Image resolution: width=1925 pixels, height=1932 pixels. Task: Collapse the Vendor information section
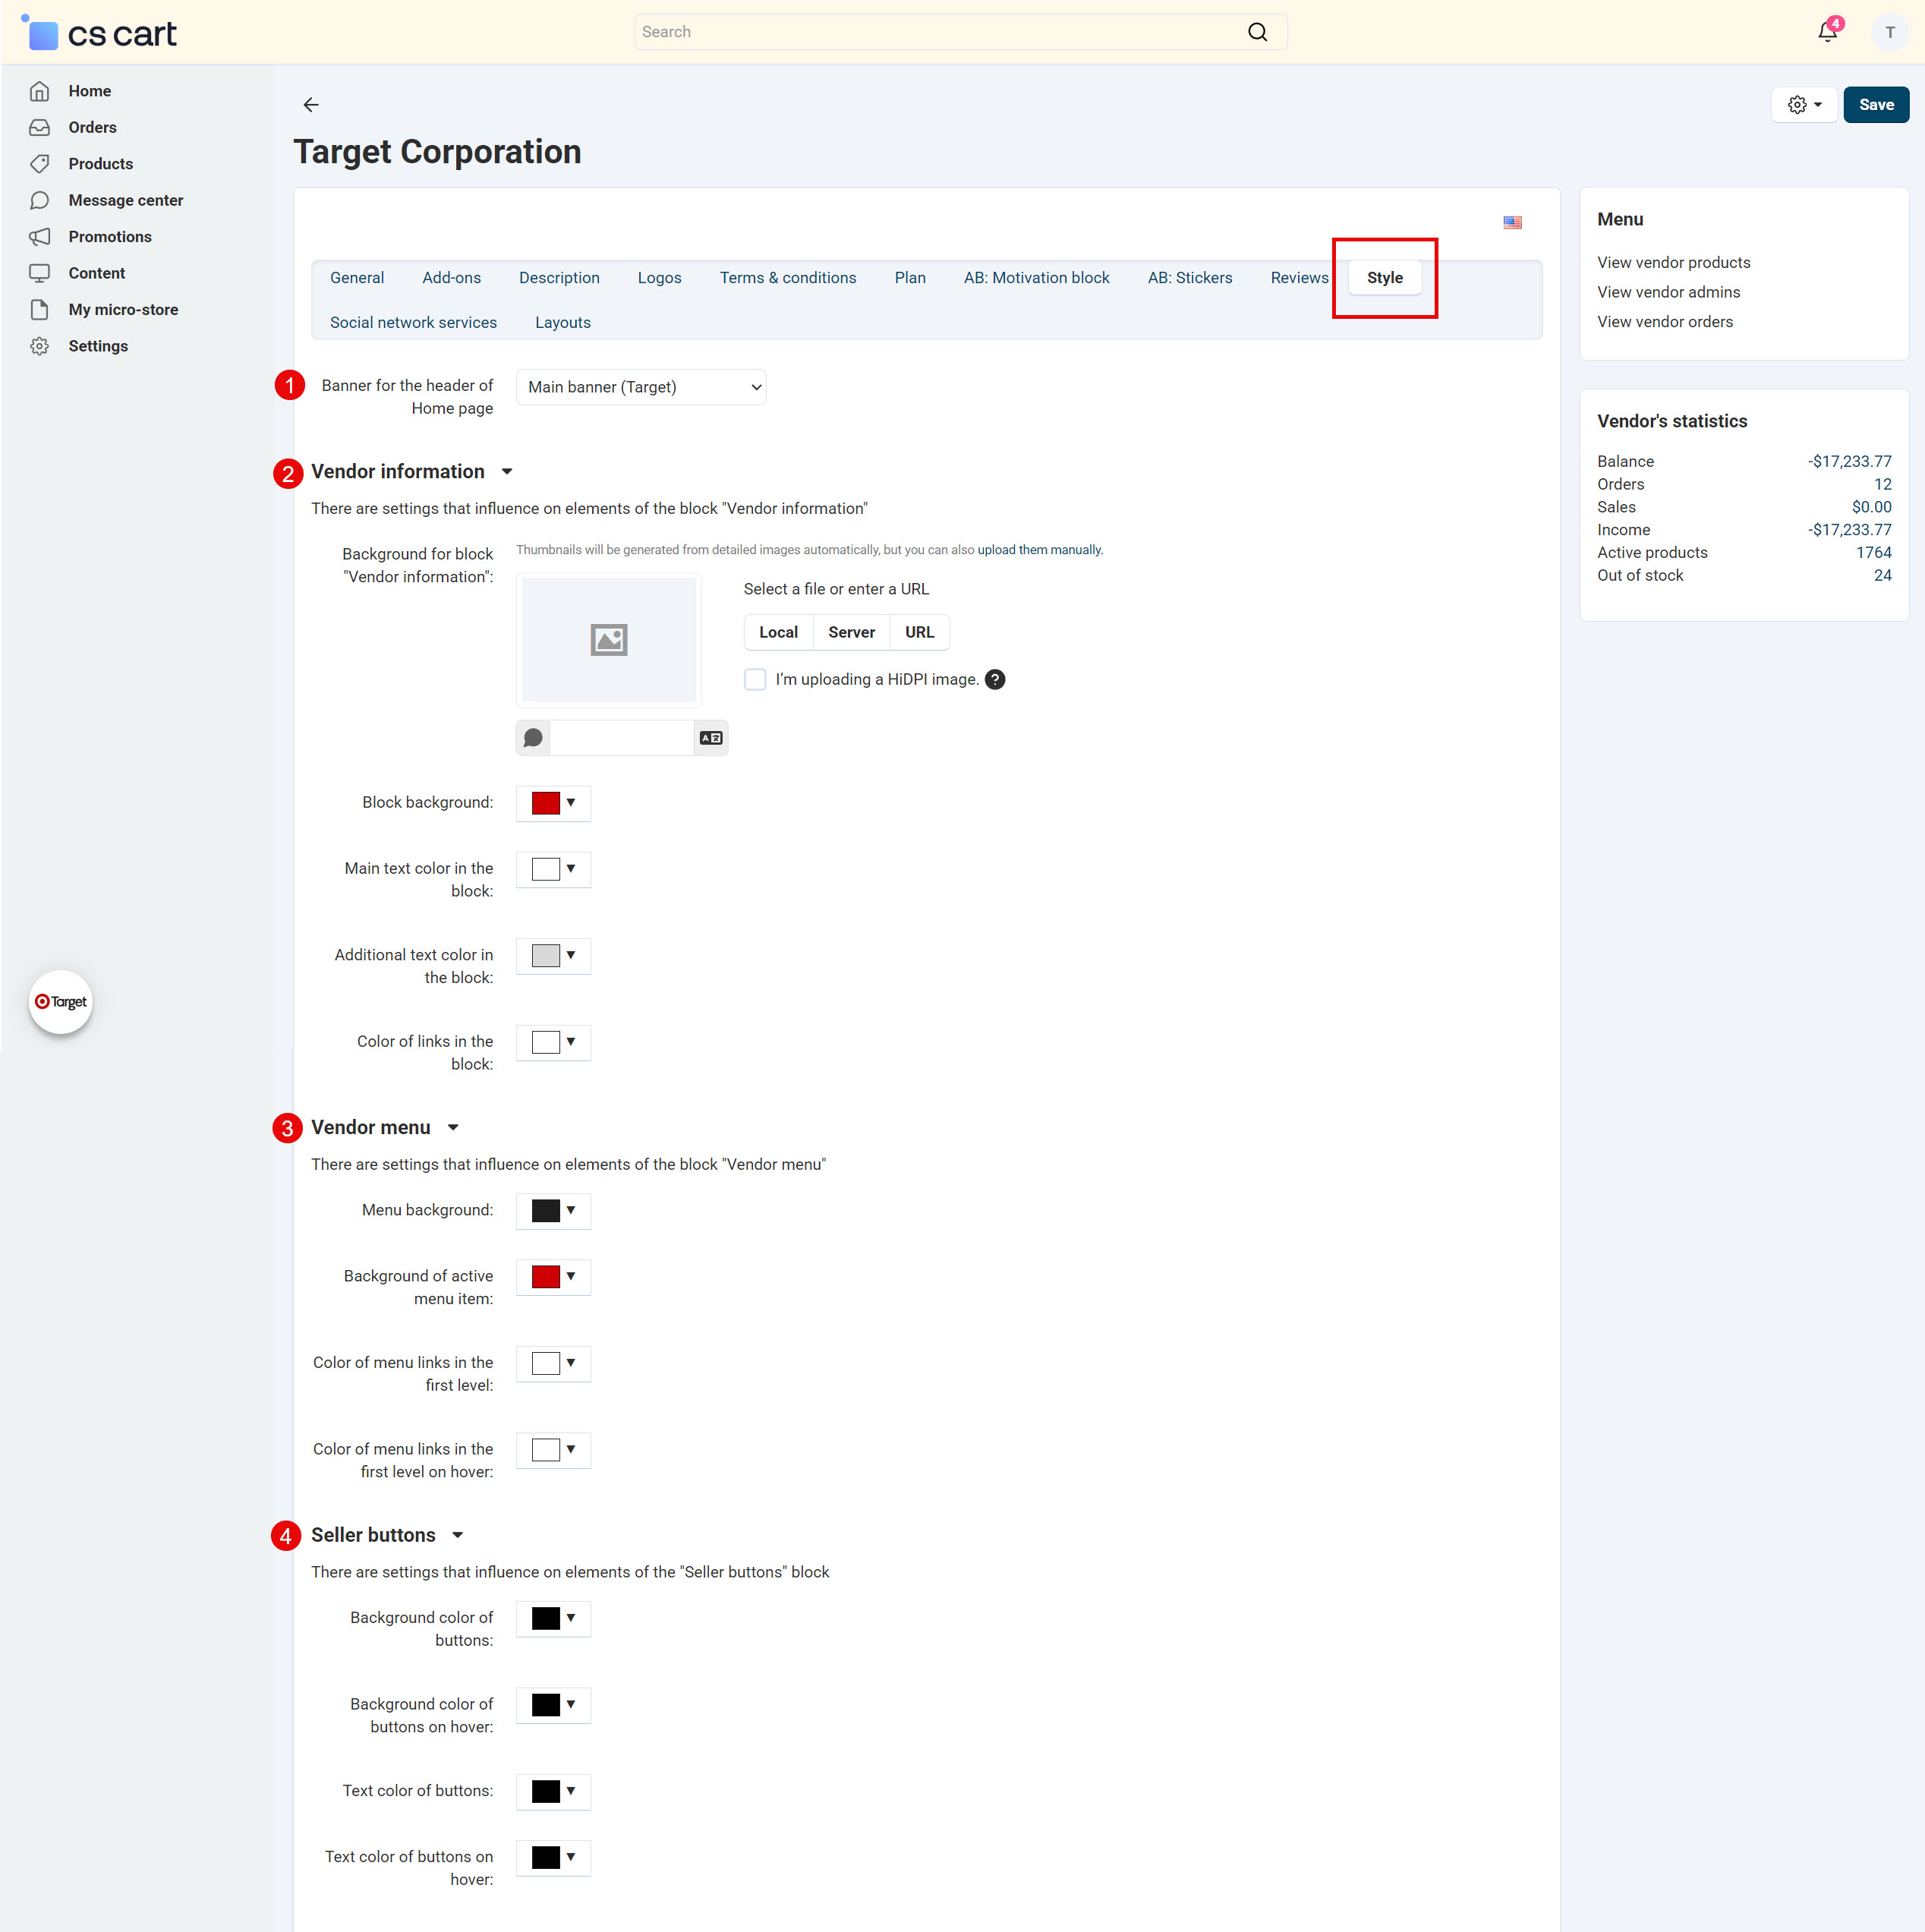tap(507, 471)
